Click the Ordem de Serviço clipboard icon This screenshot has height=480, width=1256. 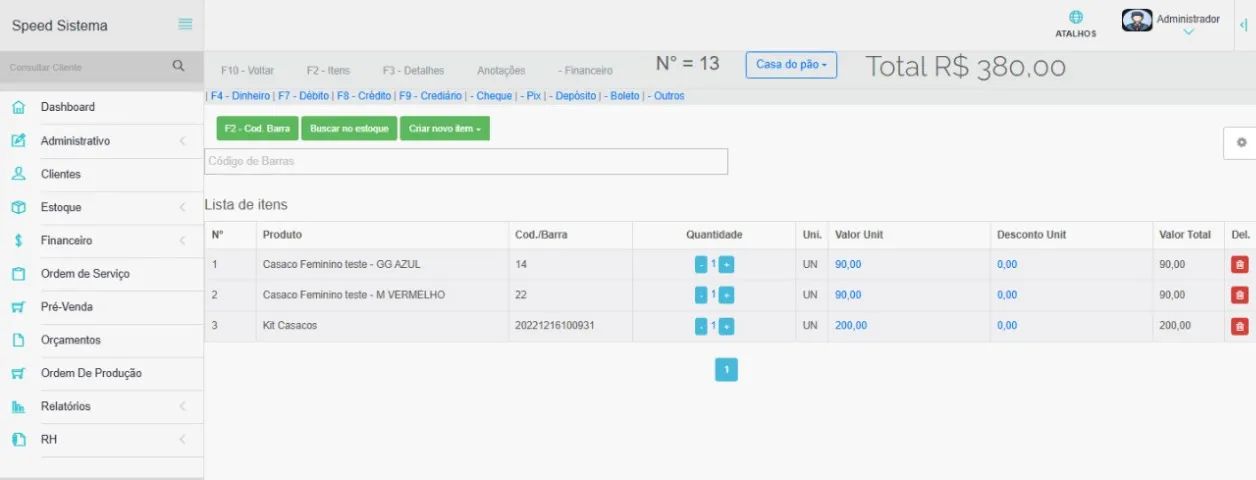[x=18, y=274]
